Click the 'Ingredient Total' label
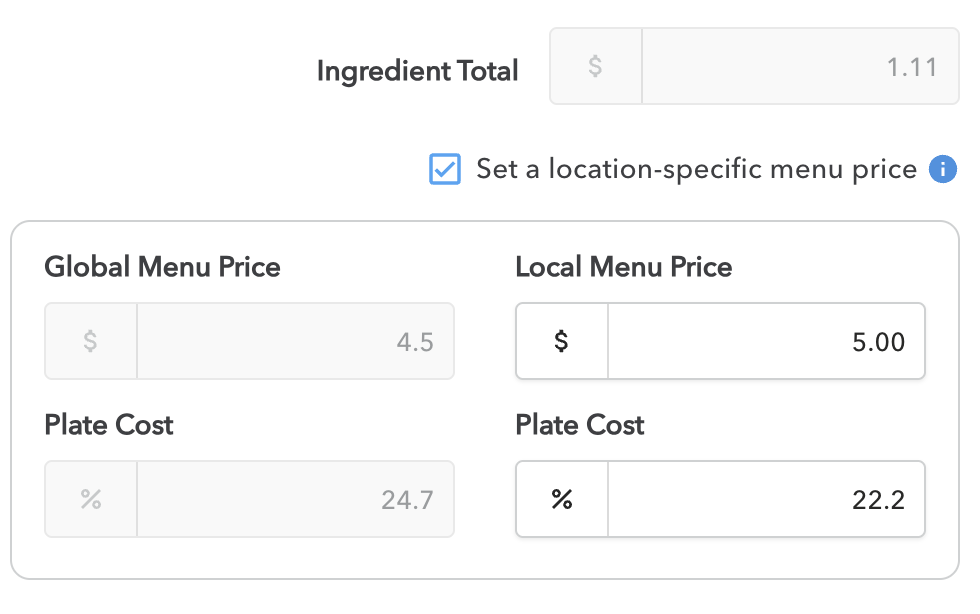The width and height of the screenshot is (980, 614). click(x=417, y=71)
